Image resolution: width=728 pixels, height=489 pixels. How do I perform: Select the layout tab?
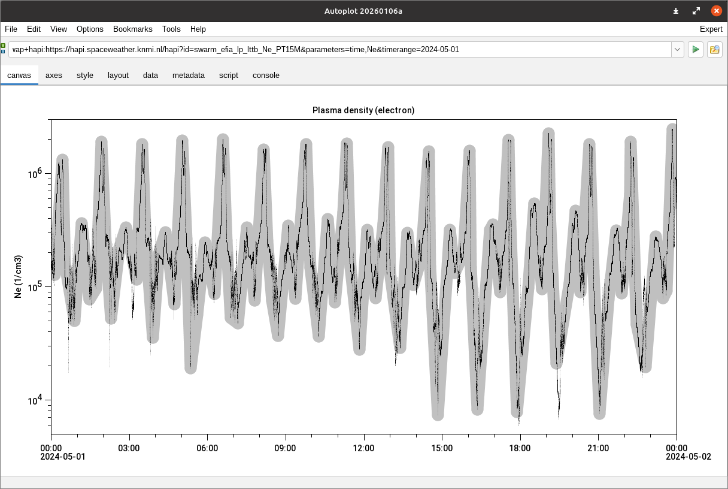coord(117,75)
